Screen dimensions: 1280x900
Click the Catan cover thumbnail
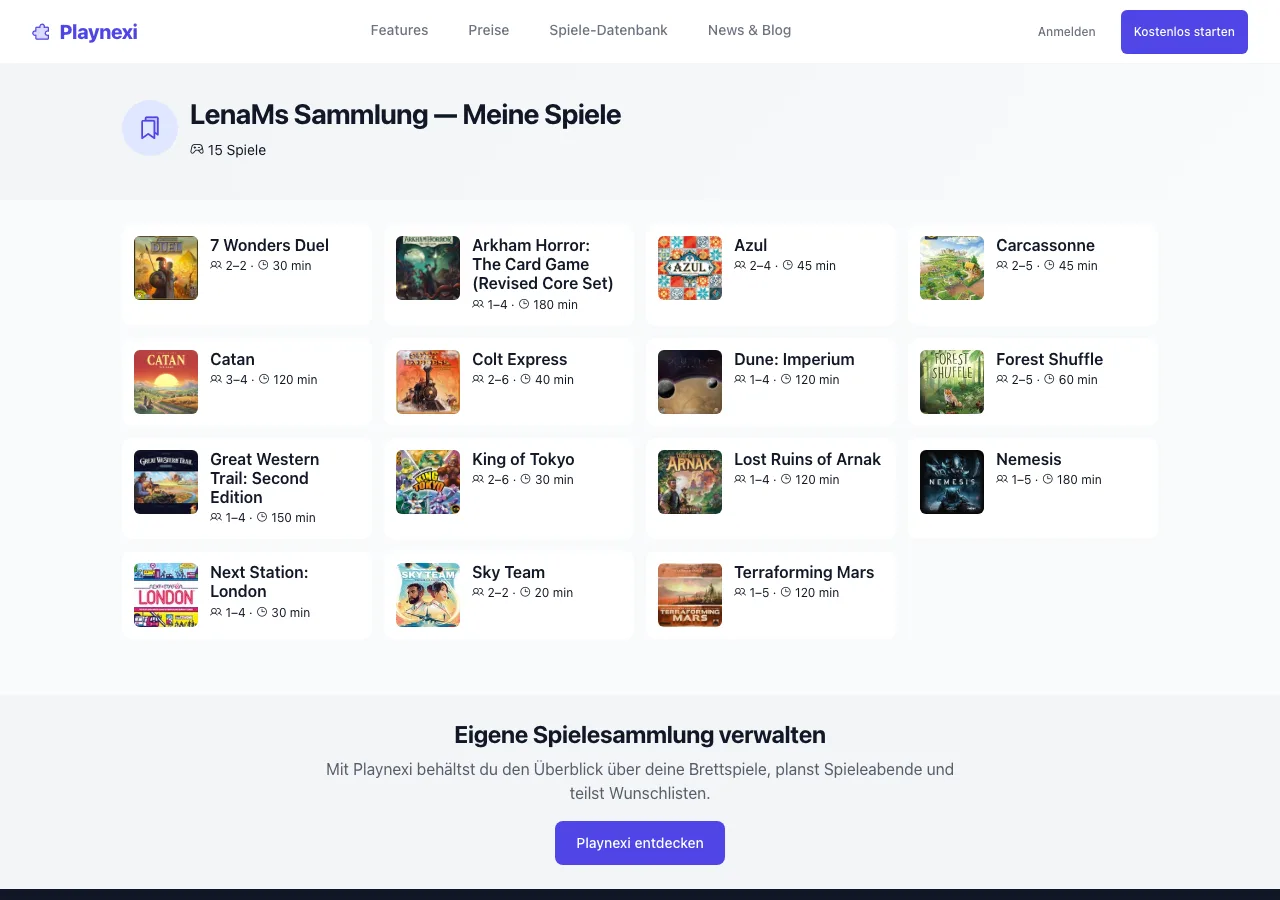[166, 382]
